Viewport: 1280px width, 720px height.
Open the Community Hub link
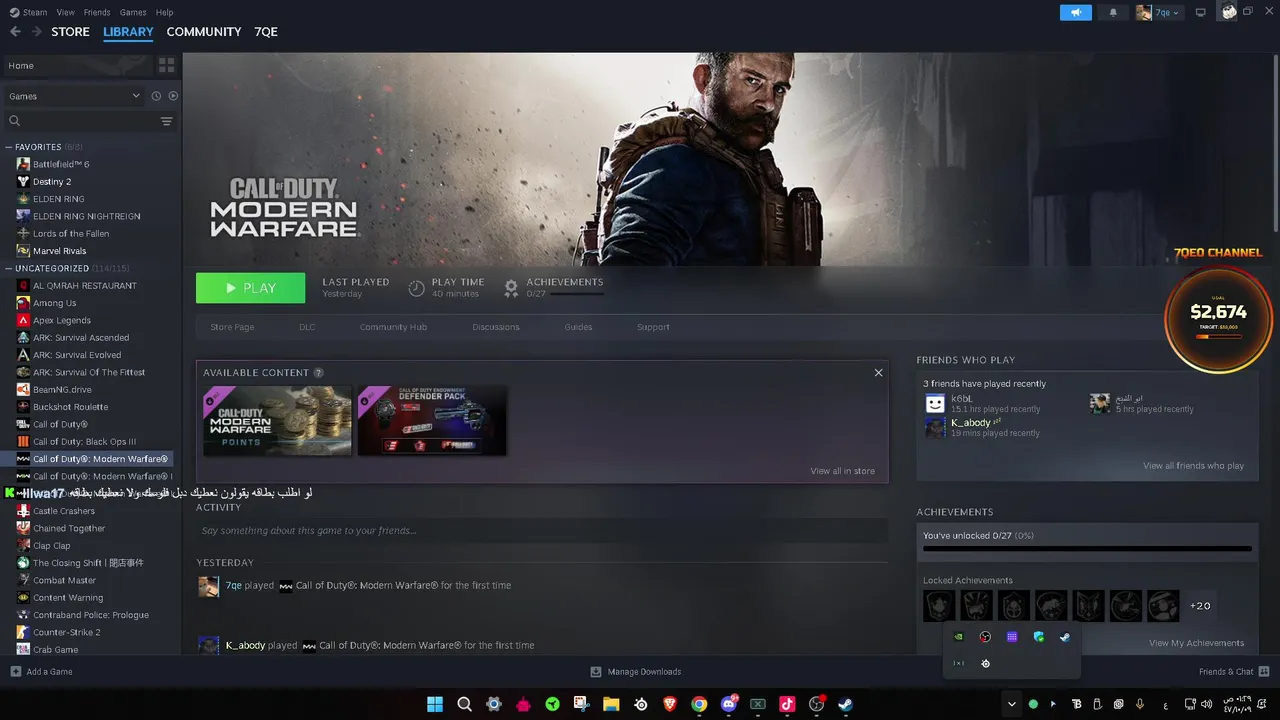tap(393, 327)
